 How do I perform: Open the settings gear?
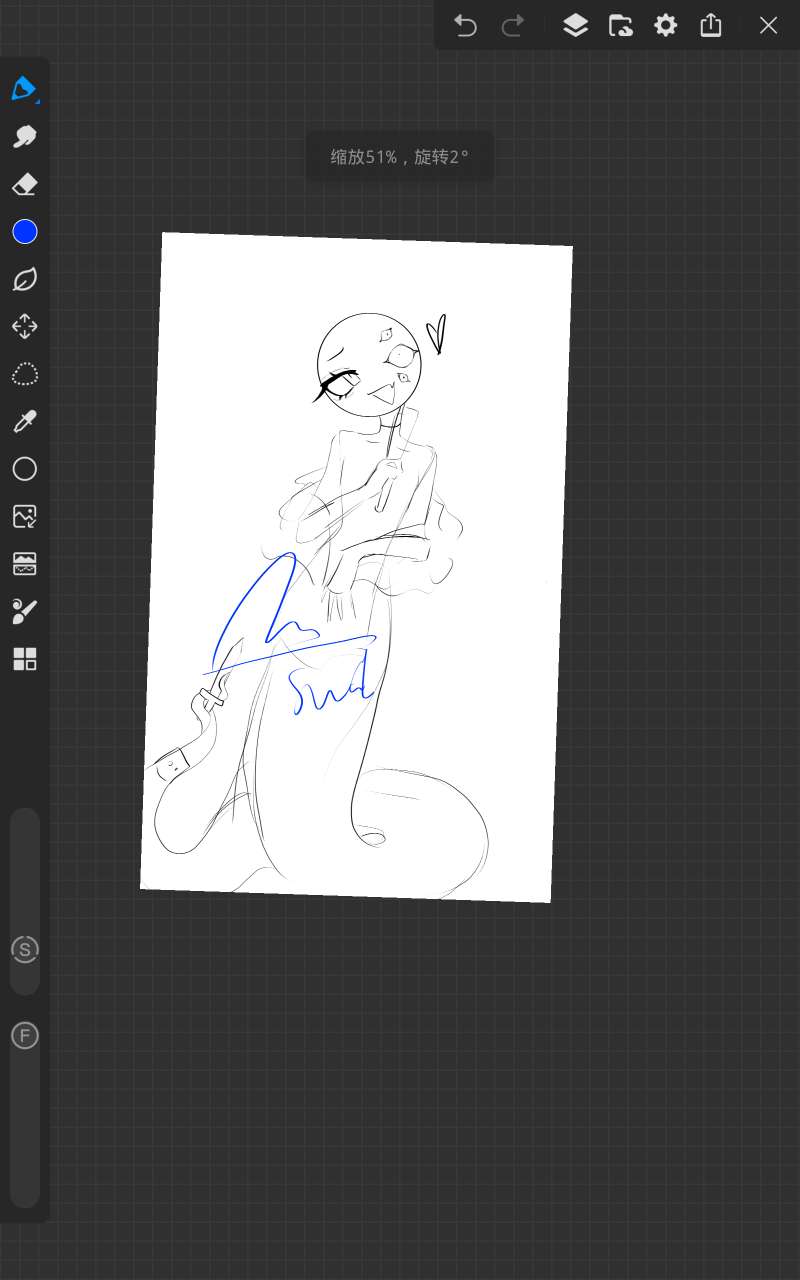click(x=666, y=25)
